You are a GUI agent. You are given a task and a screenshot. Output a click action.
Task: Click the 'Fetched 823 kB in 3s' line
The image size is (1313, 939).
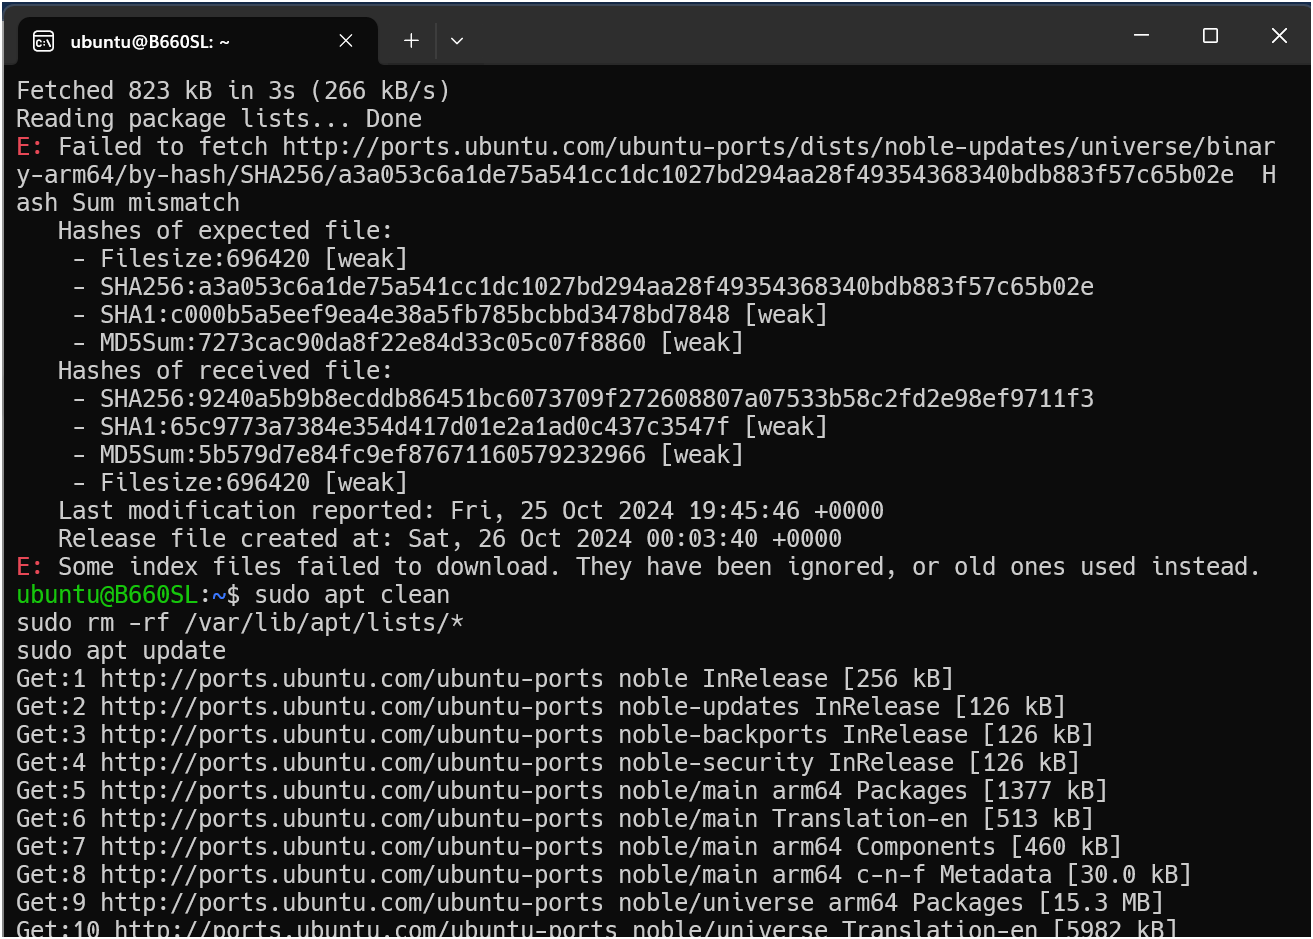click(233, 91)
